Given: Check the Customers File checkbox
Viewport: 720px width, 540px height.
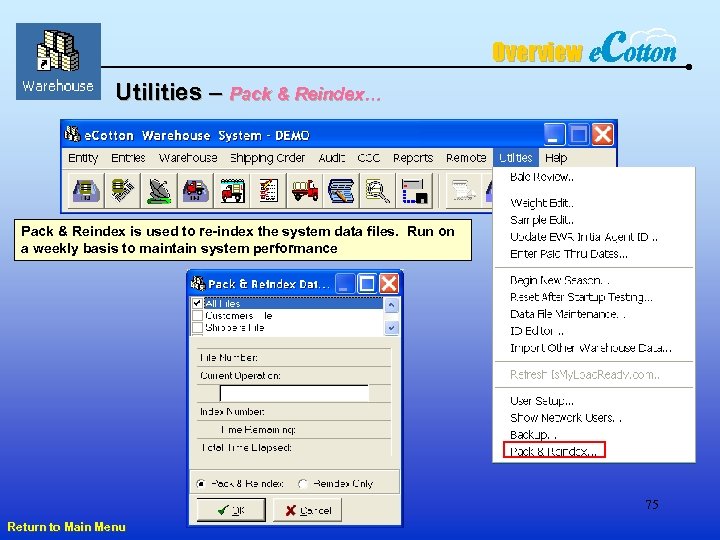Looking at the screenshot, I should pos(197,315).
